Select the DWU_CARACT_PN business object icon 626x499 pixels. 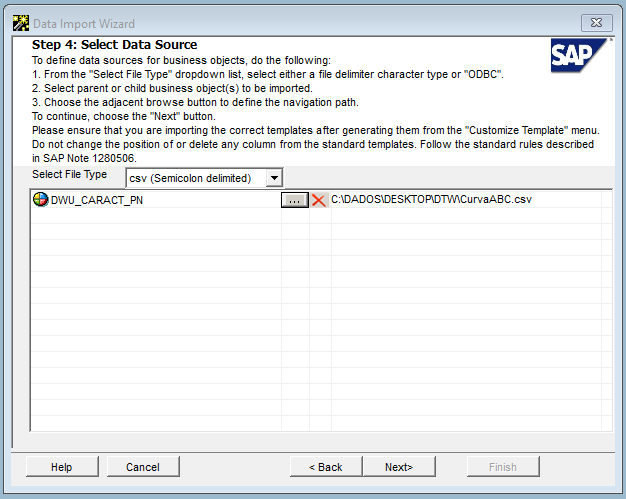[x=40, y=200]
